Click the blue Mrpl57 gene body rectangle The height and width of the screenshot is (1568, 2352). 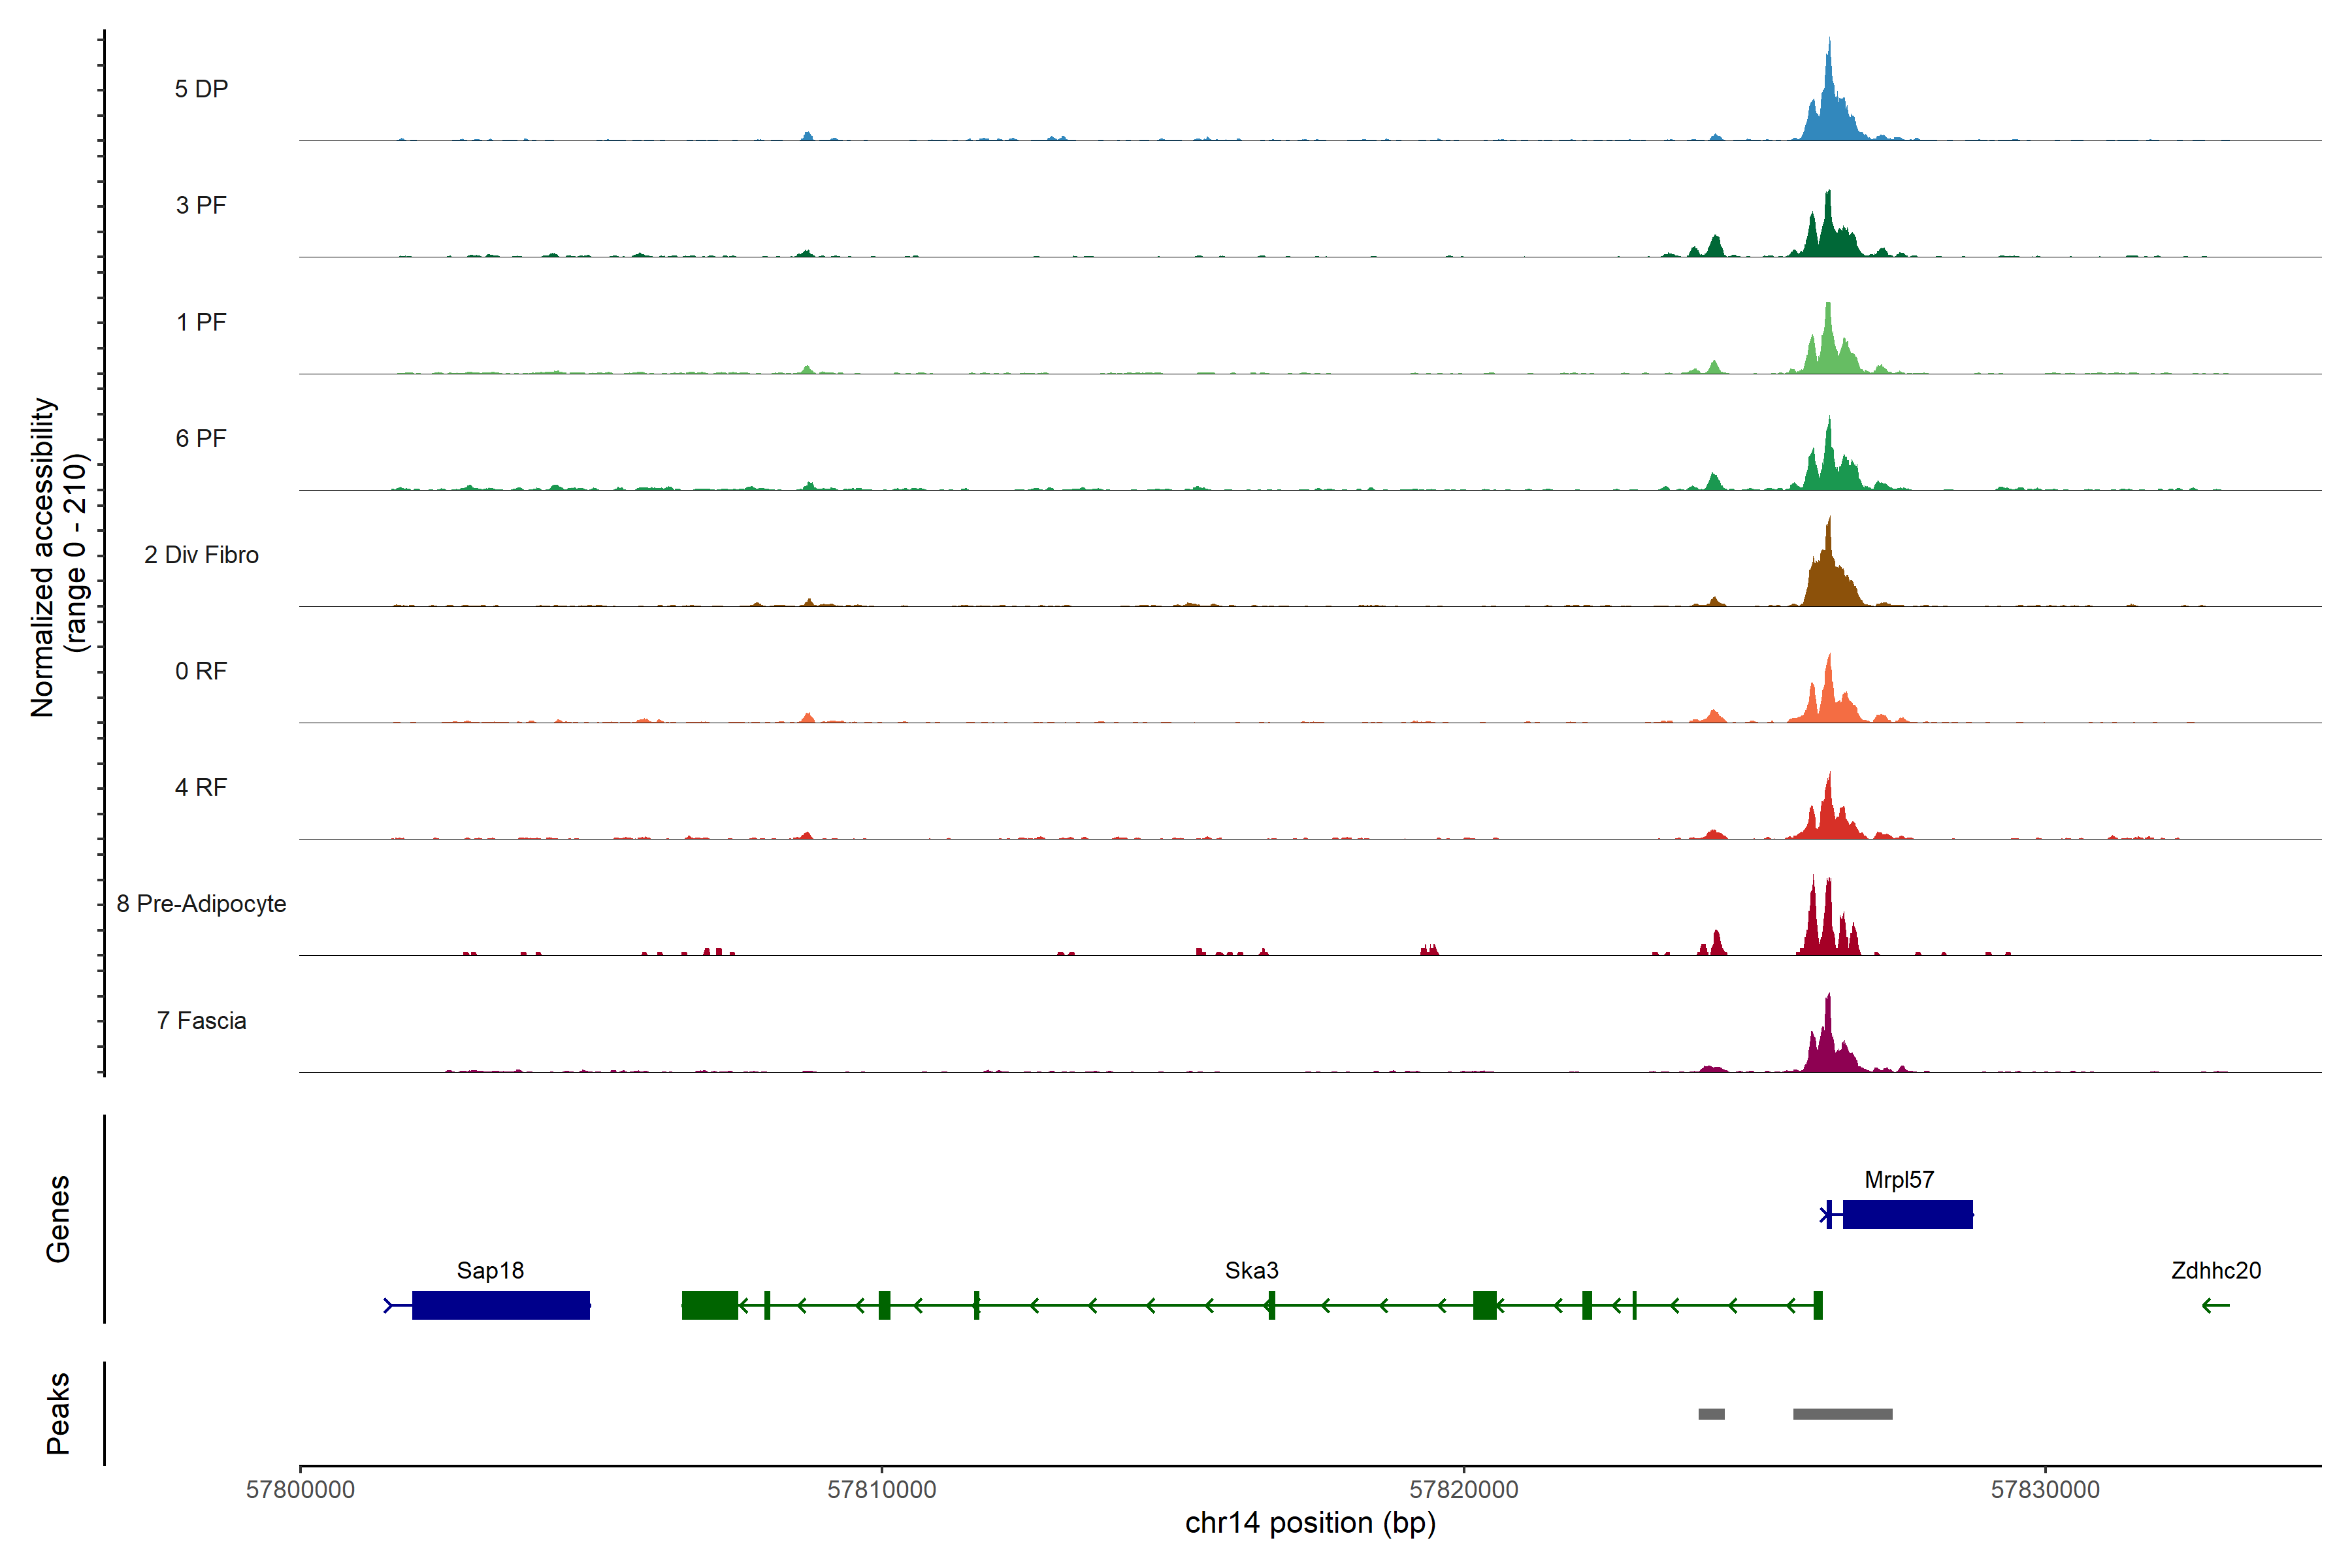tap(1907, 1214)
